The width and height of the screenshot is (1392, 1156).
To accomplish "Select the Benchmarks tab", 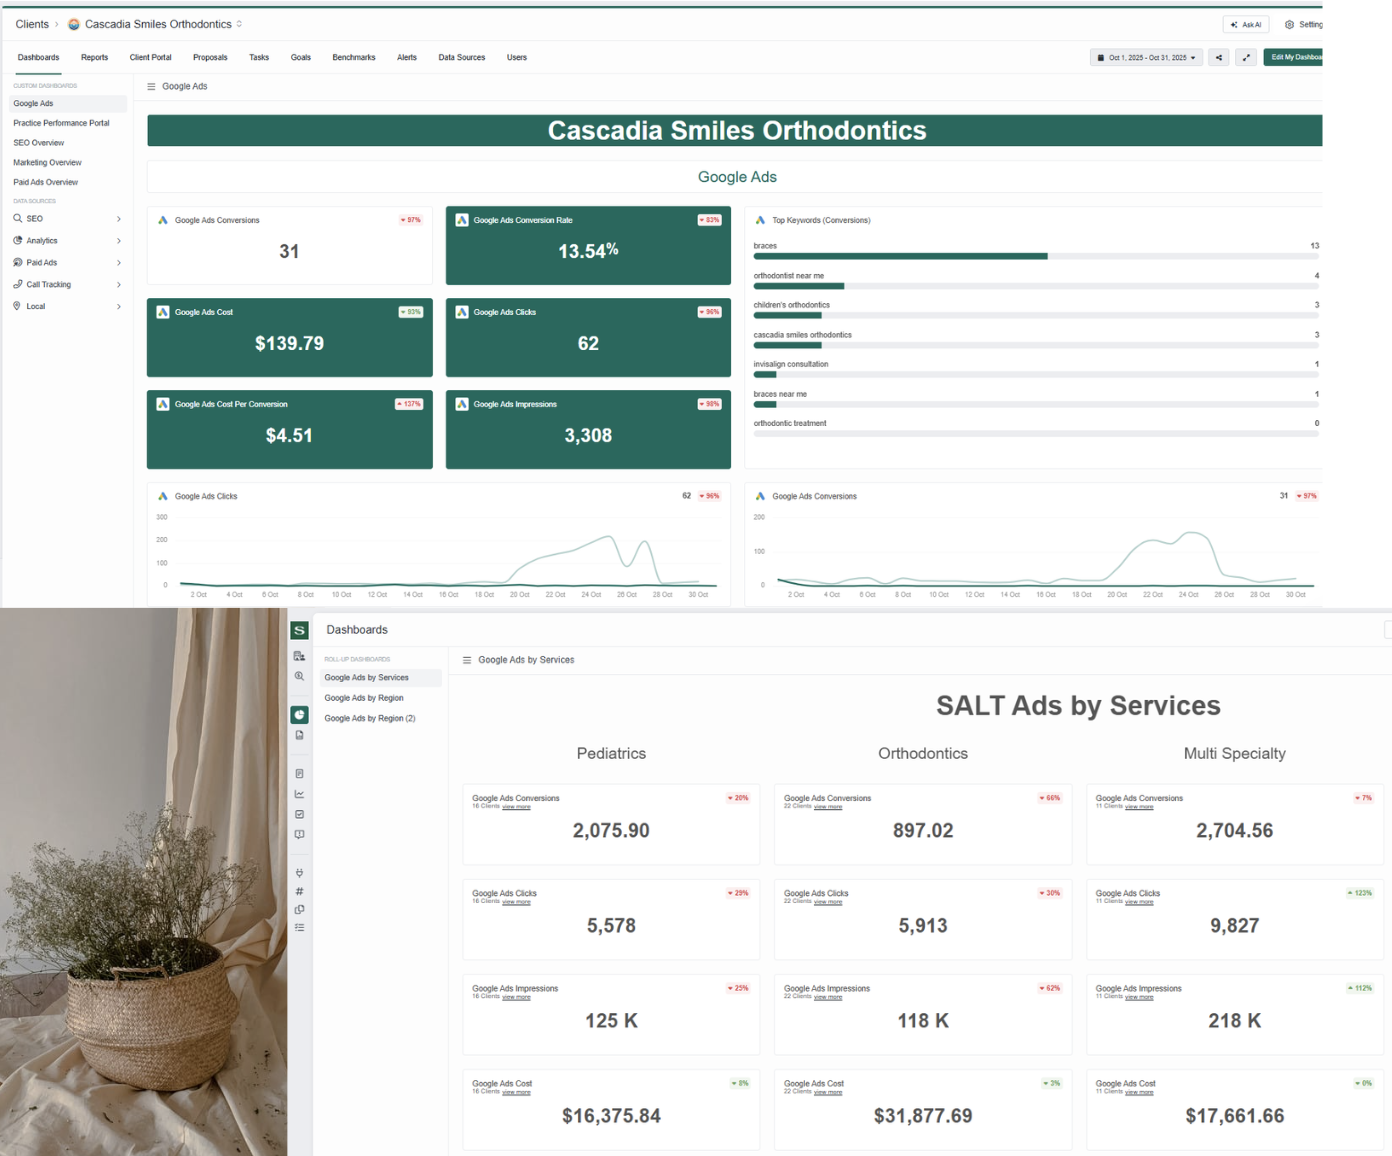I will pyautogui.click(x=354, y=57).
